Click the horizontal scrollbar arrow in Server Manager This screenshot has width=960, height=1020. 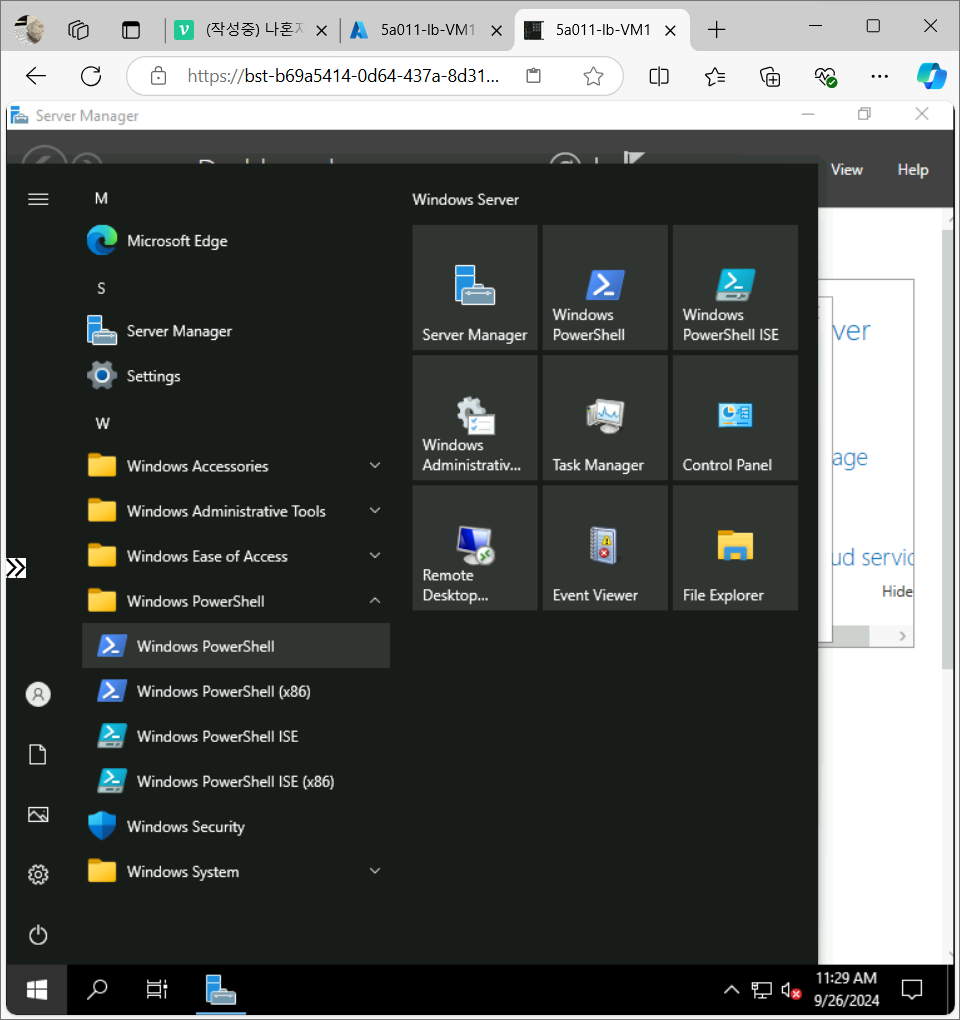click(x=903, y=636)
